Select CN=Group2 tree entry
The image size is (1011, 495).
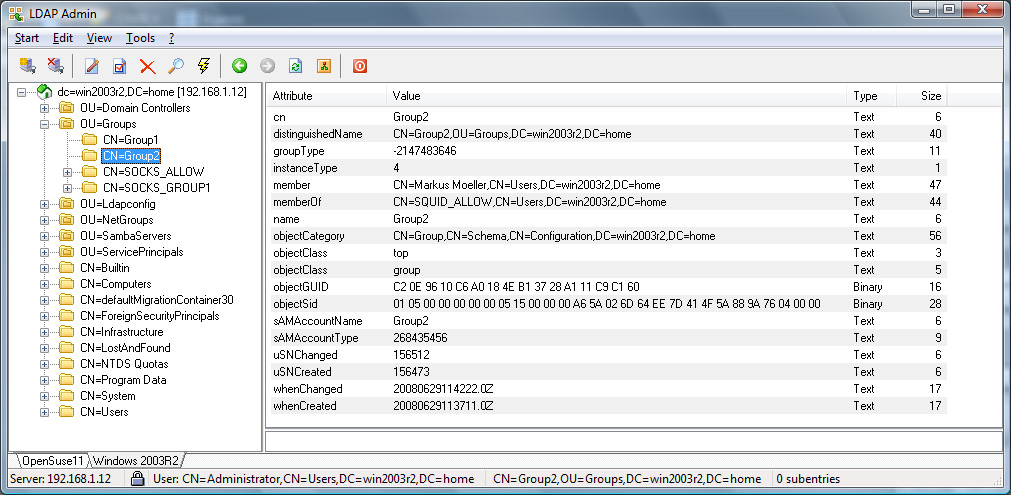point(131,155)
